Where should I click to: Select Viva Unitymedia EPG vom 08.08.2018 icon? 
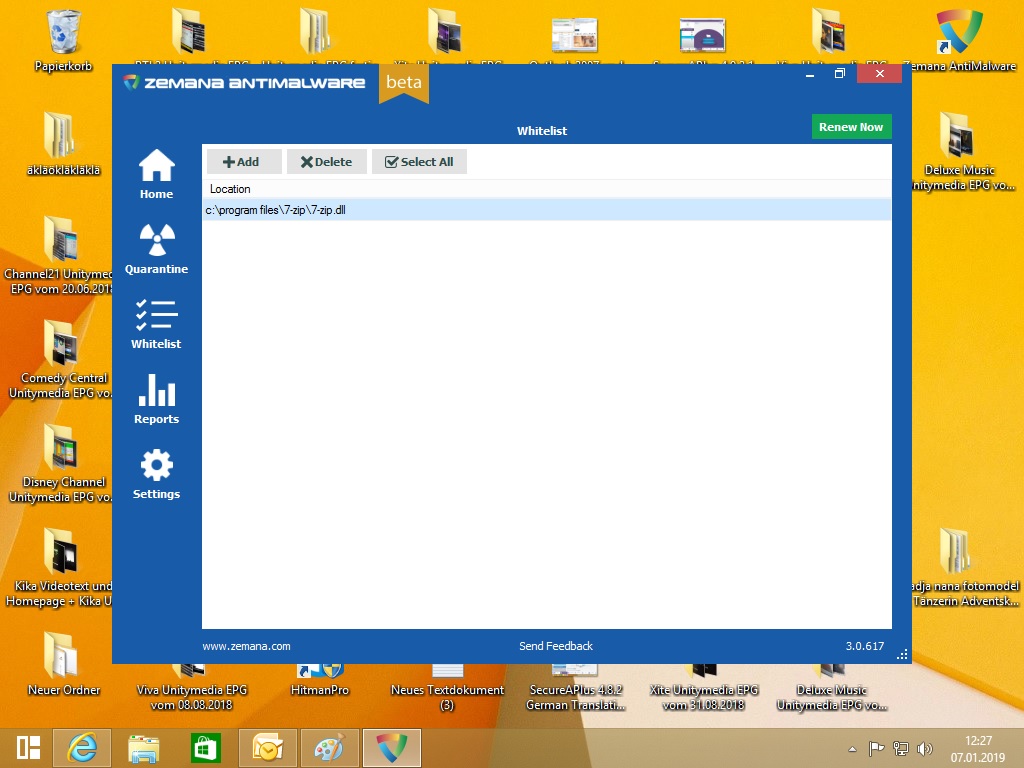pyautogui.click(x=191, y=689)
